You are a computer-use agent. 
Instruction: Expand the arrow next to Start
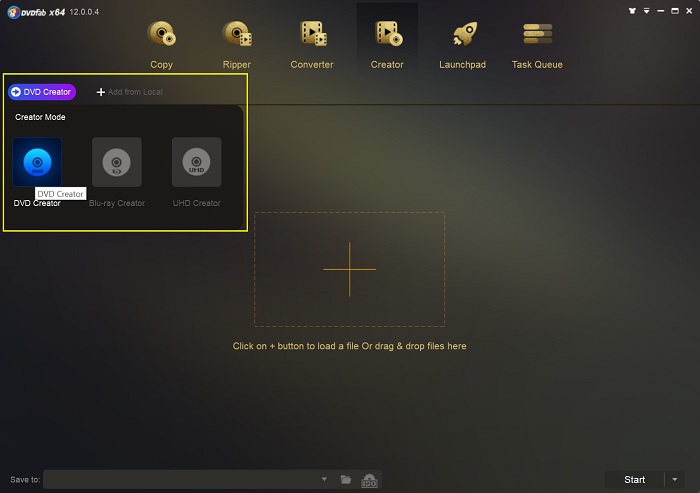[x=674, y=480]
